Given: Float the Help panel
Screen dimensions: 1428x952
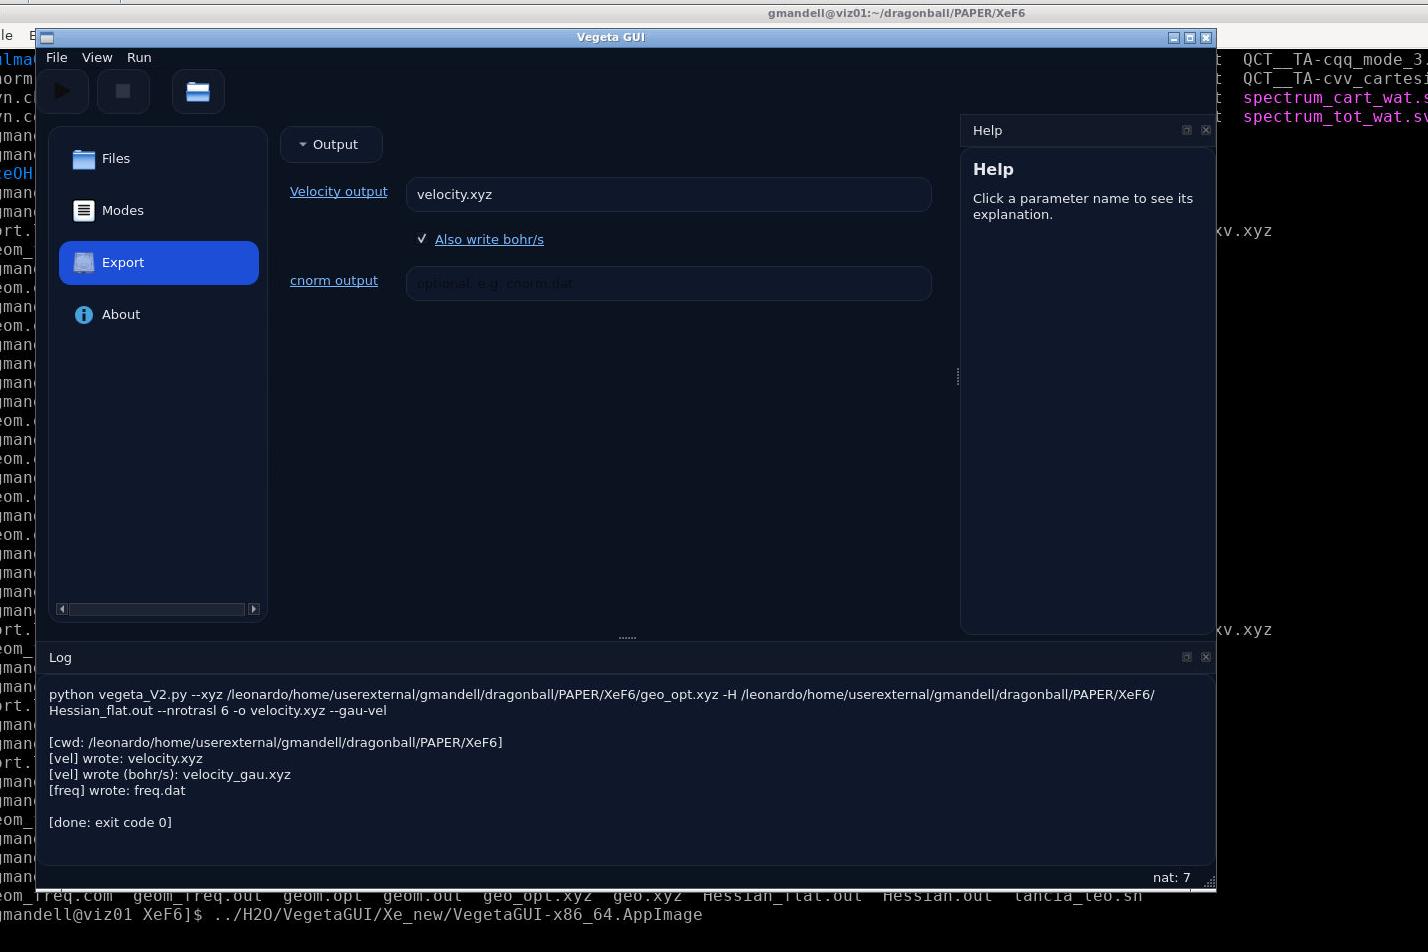Looking at the screenshot, I should pyautogui.click(x=1187, y=130).
